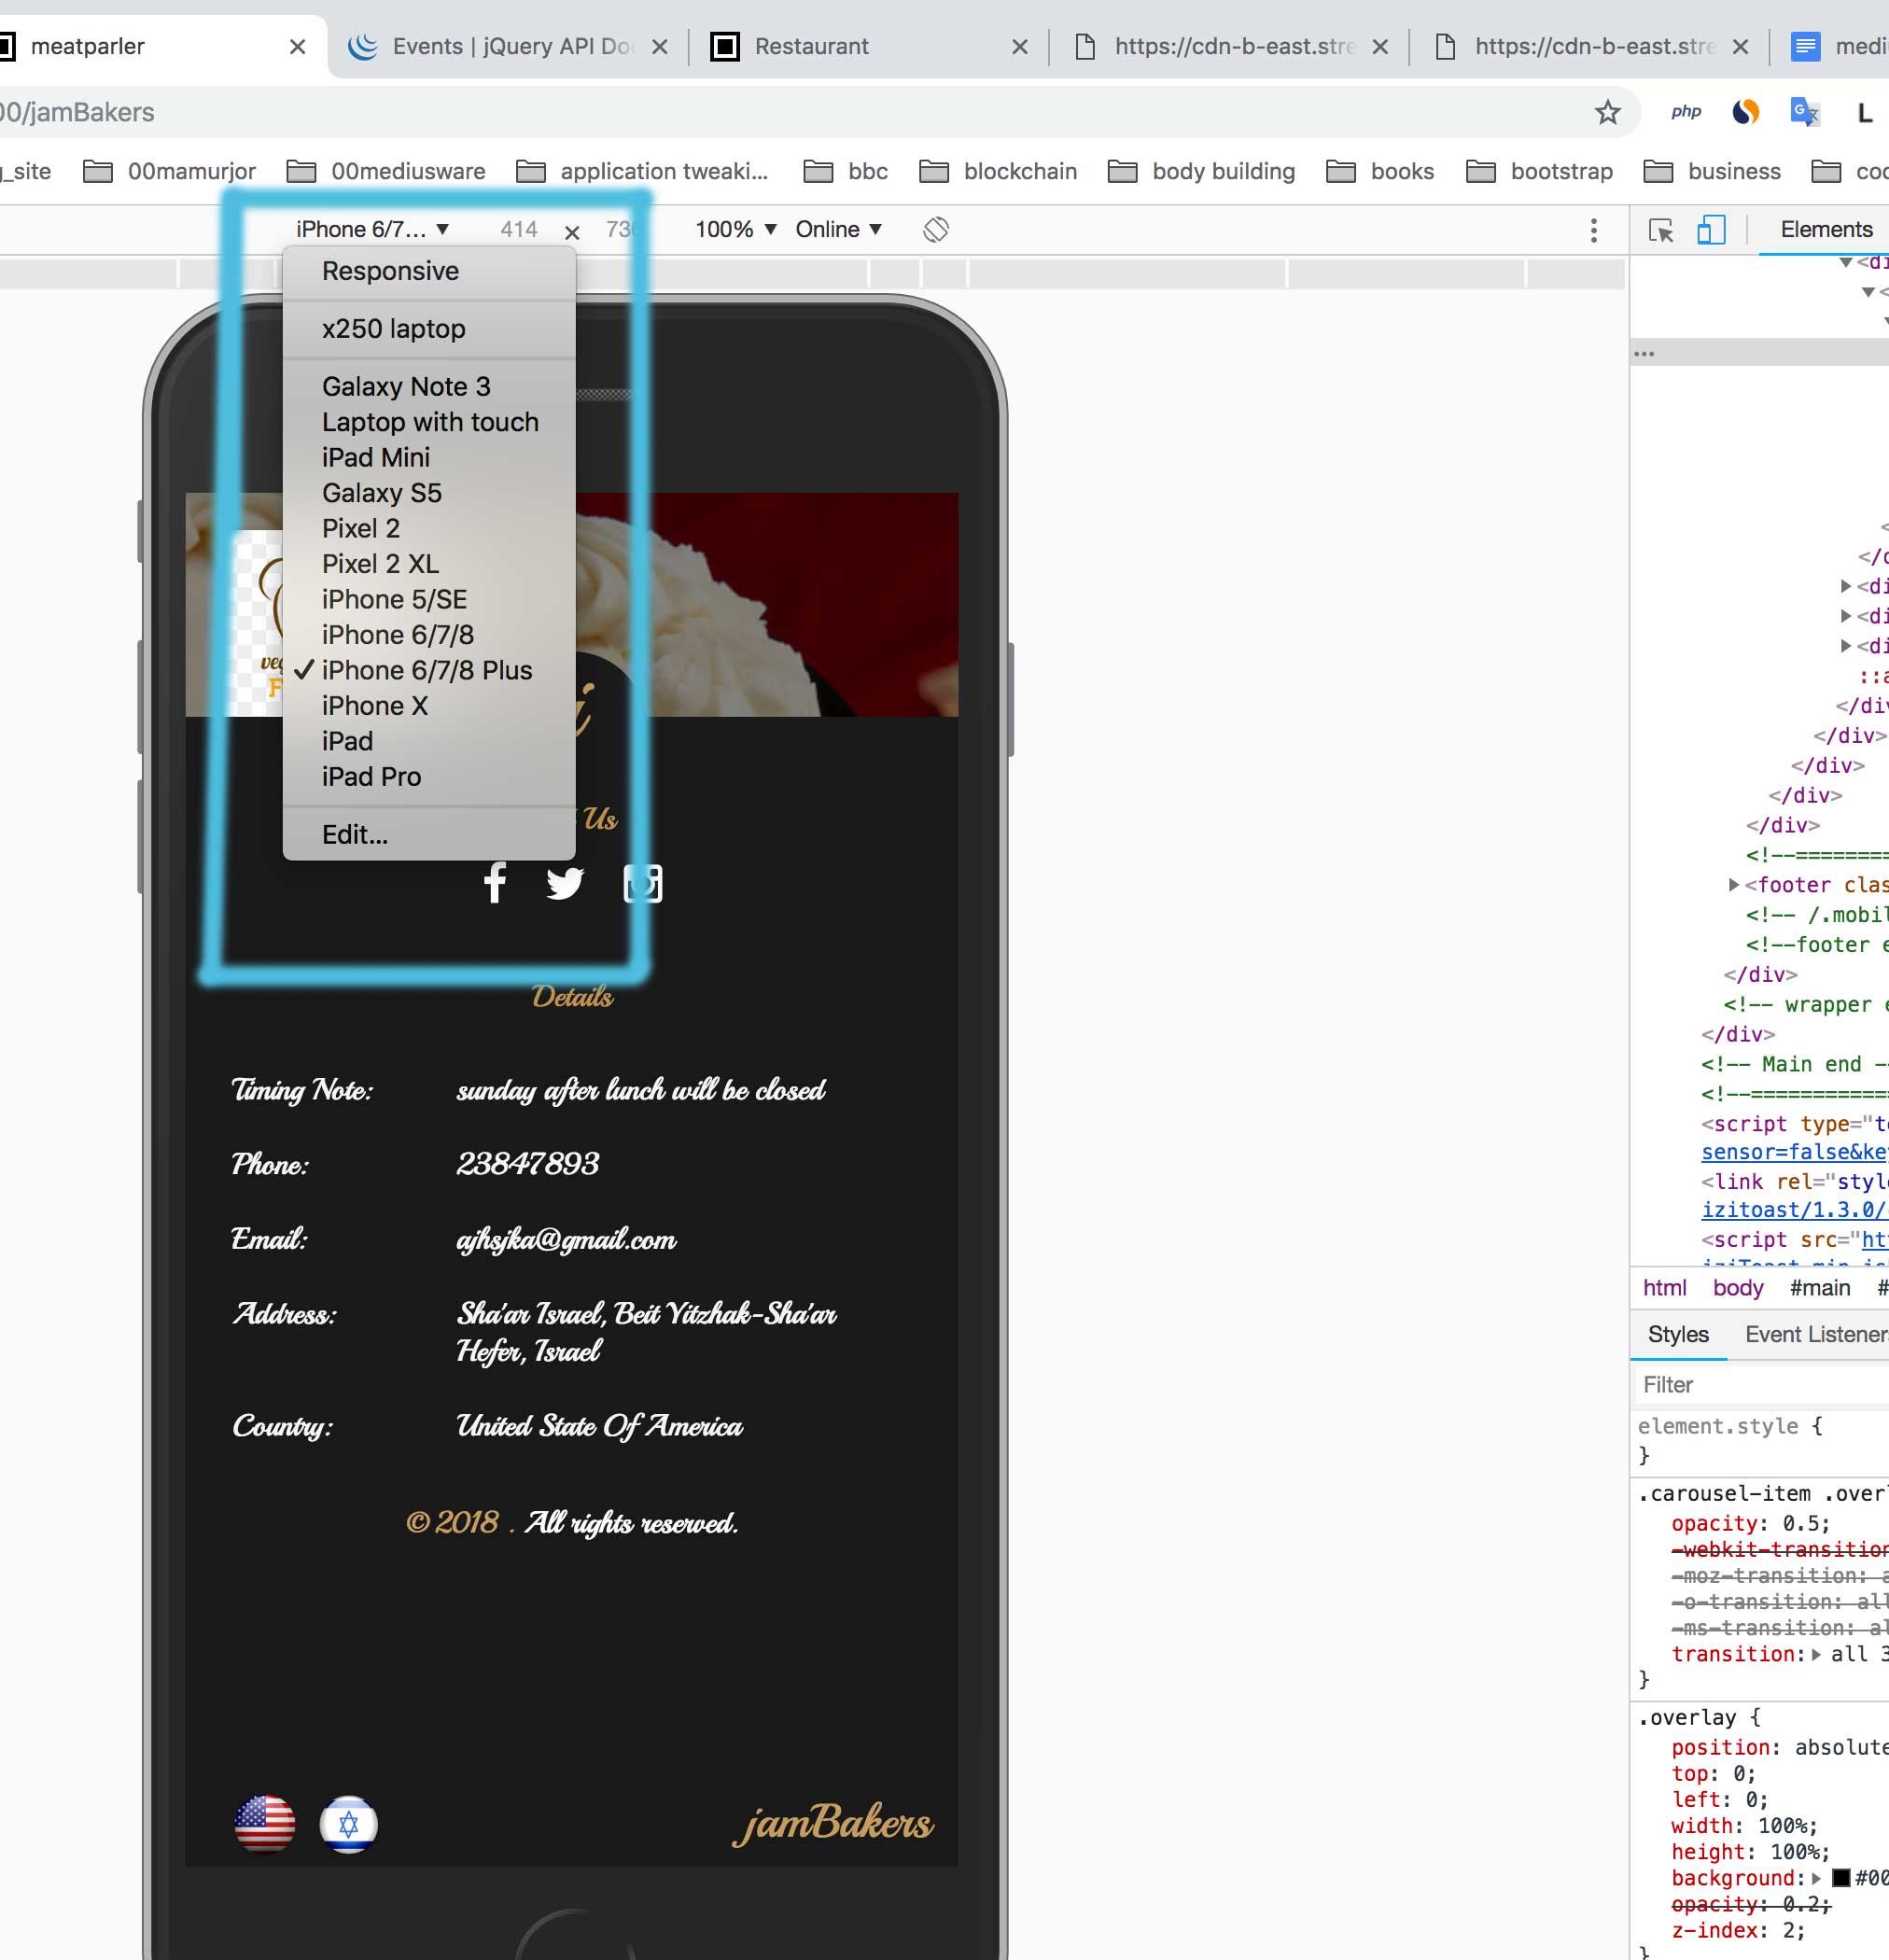Open the 00mediusware bookmarks folder

[386, 171]
